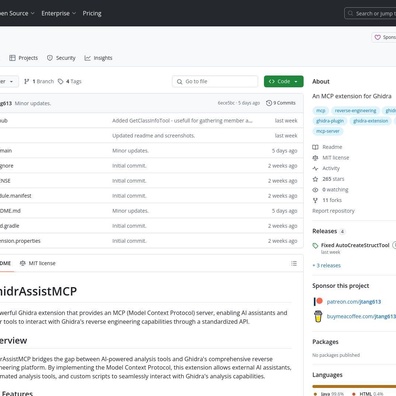396x396 pixels.
Task: Click the scale icon beside MIT license in About
Action: point(315,158)
